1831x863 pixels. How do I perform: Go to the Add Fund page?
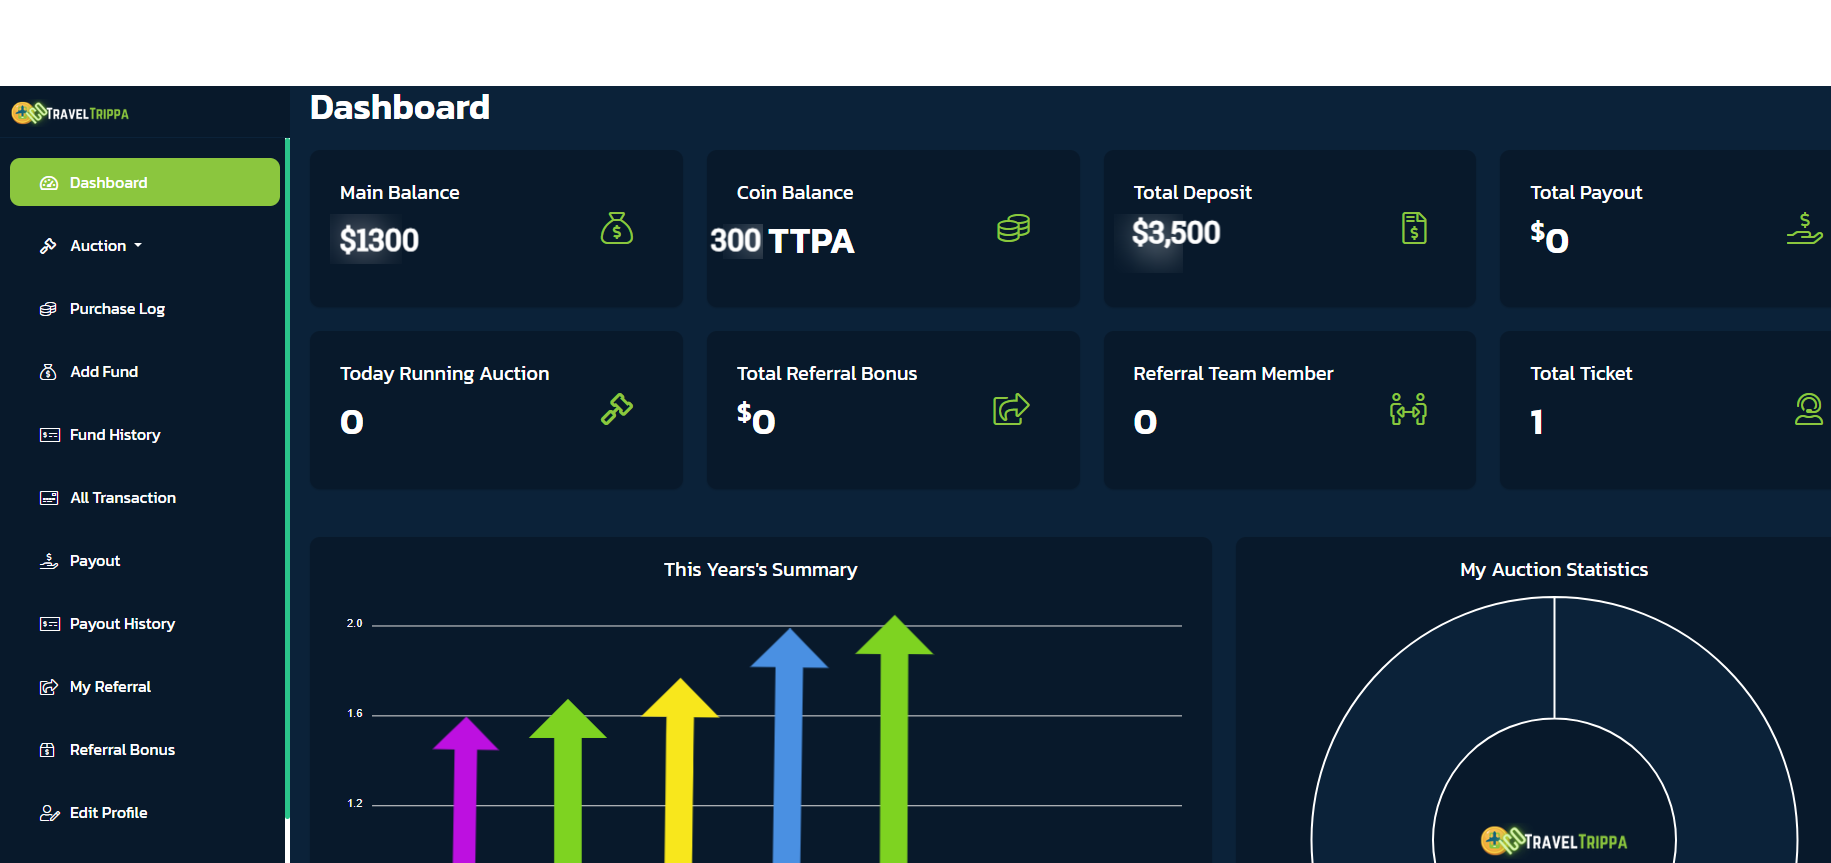coord(104,372)
